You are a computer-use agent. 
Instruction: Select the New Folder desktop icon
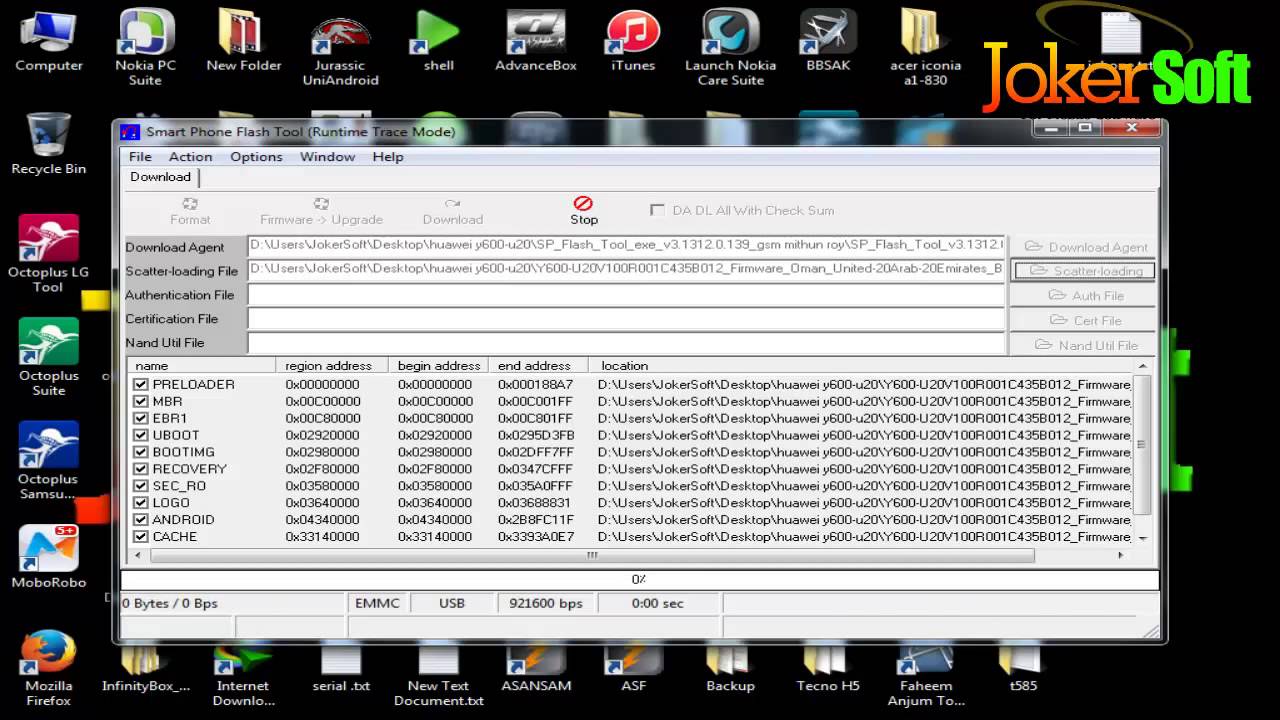click(x=243, y=40)
